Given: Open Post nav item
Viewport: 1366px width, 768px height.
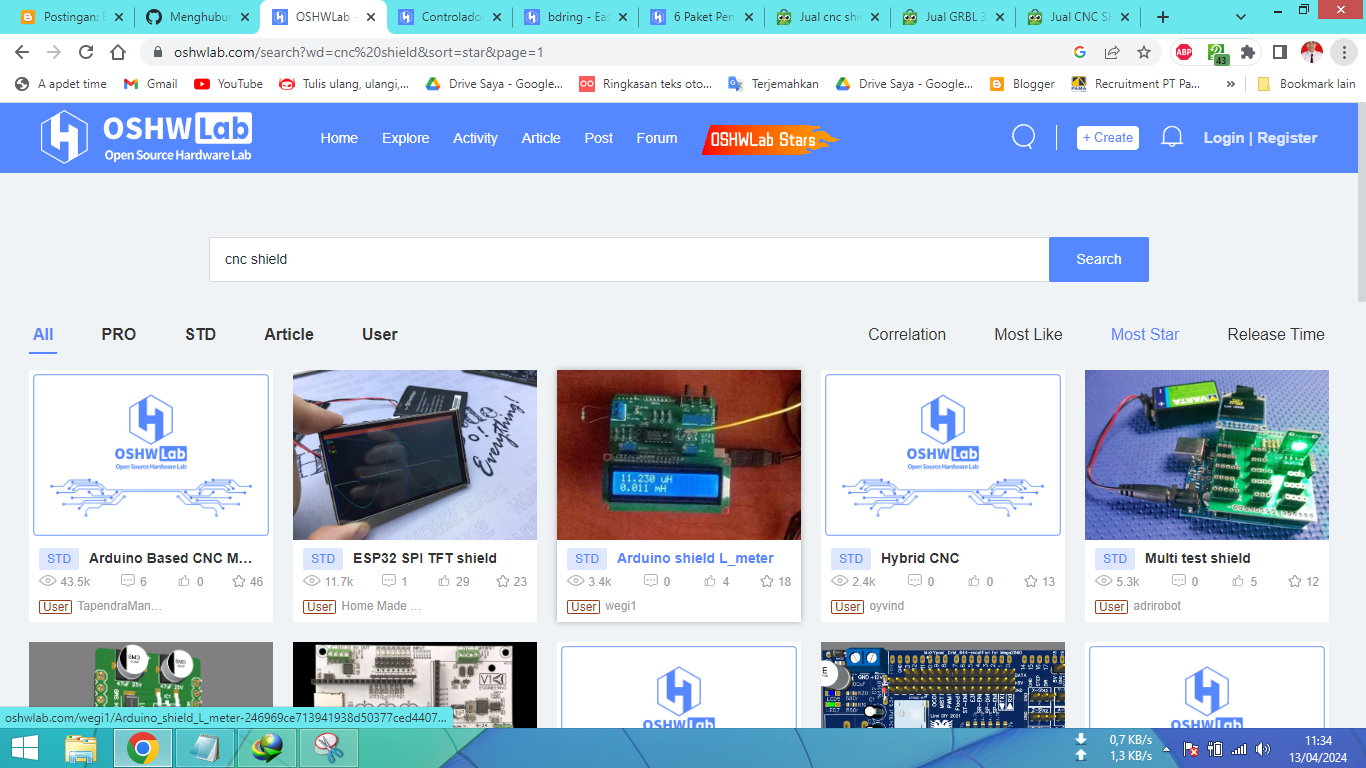Looking at the screenshot, I should click(599, 138).
